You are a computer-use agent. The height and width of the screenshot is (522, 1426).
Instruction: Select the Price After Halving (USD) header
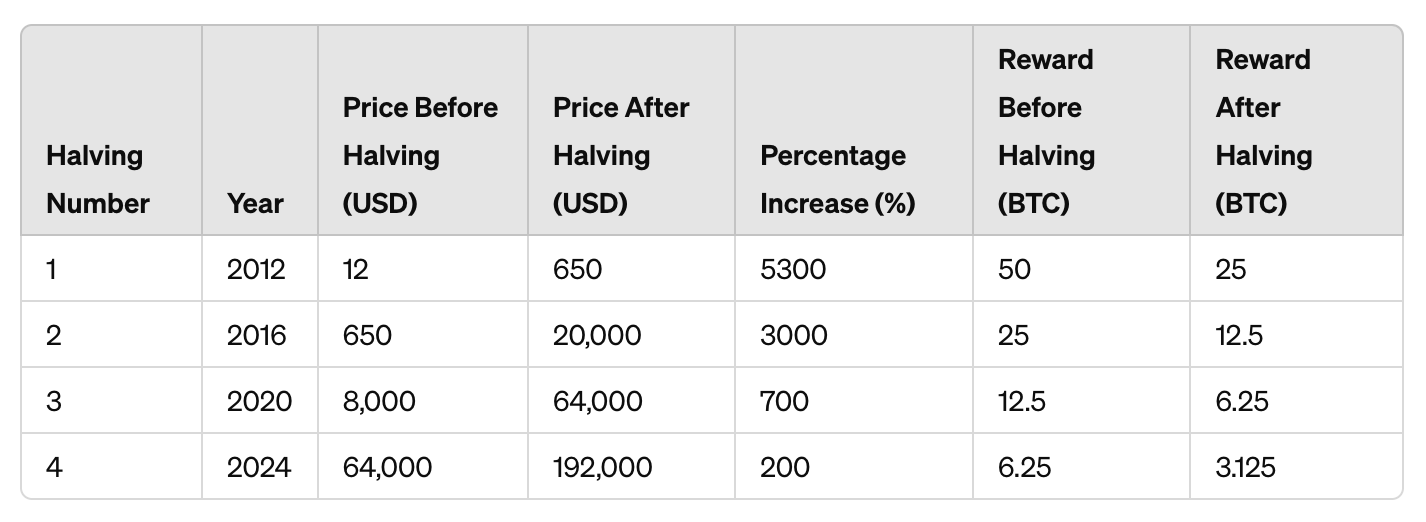(x=621, y=156)
